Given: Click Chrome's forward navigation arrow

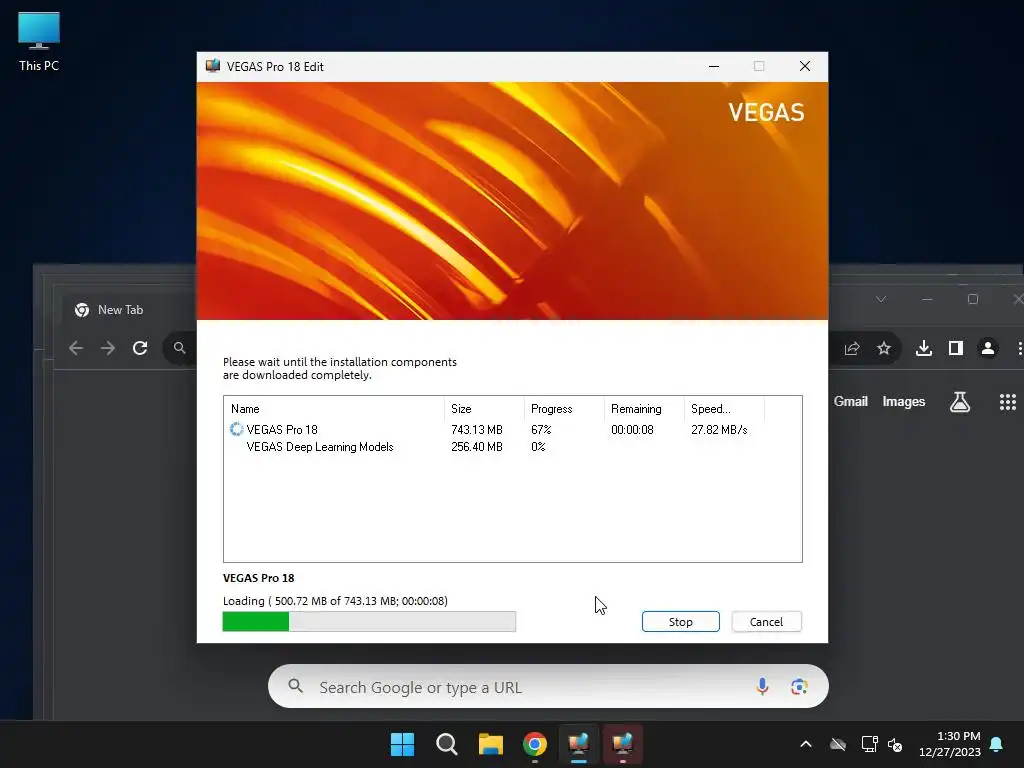Looking at the screenshot, I should pyautogui.click(x=108, y=348).
